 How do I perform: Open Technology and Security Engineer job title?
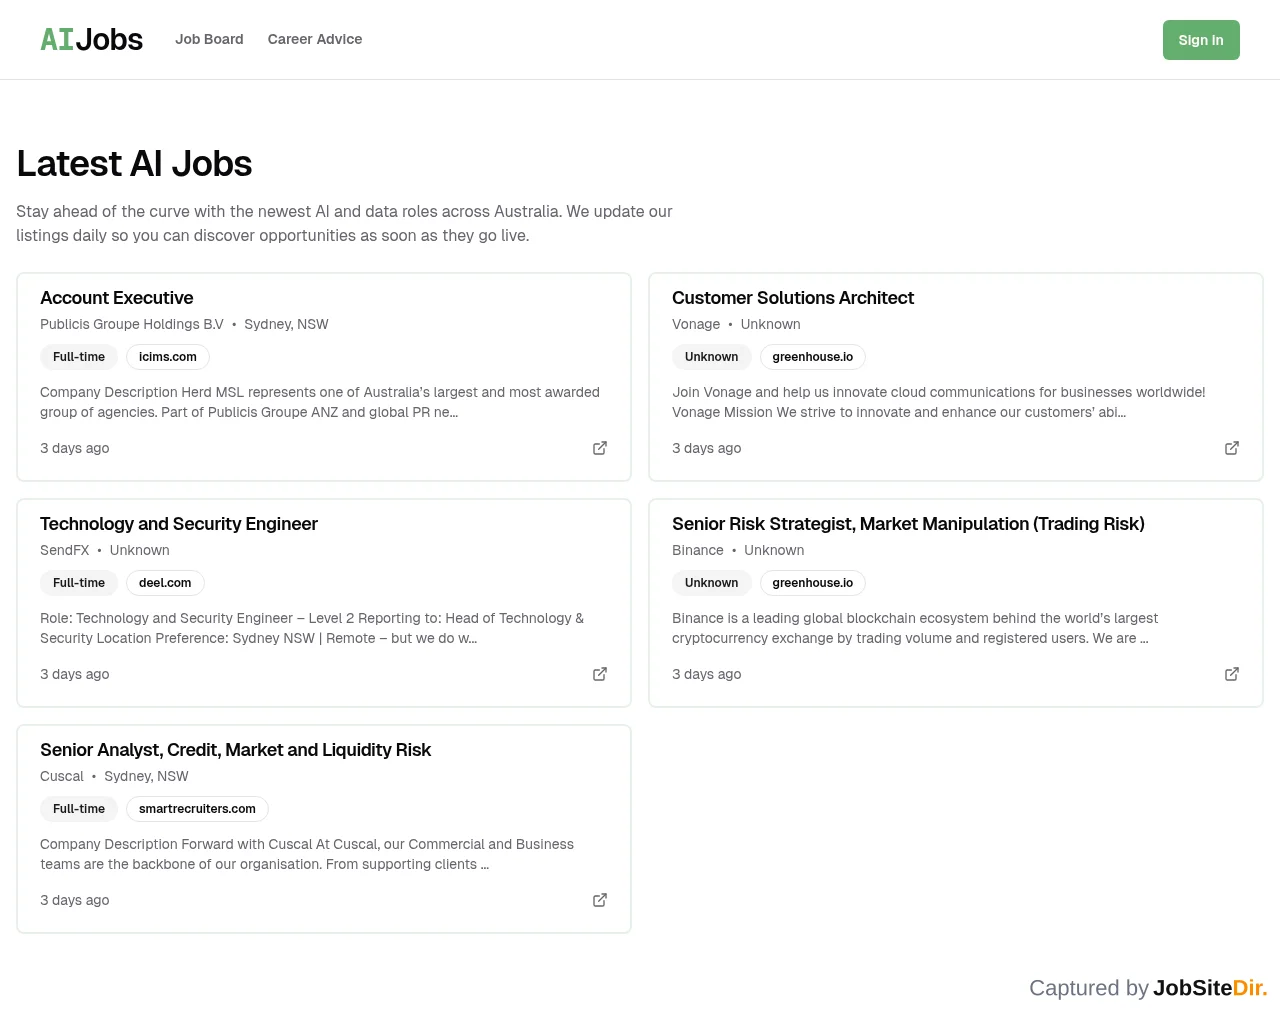(179, 524)
